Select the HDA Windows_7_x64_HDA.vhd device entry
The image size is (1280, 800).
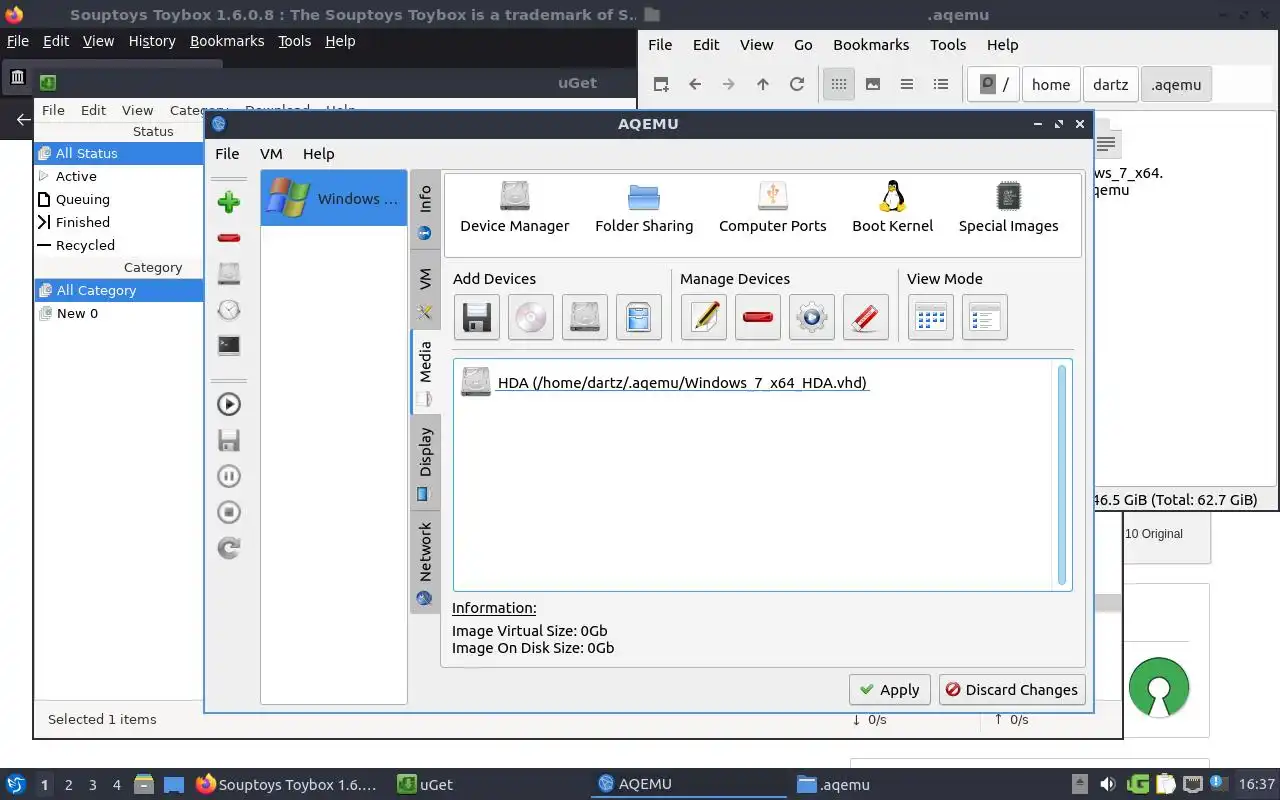coord(665,382)
